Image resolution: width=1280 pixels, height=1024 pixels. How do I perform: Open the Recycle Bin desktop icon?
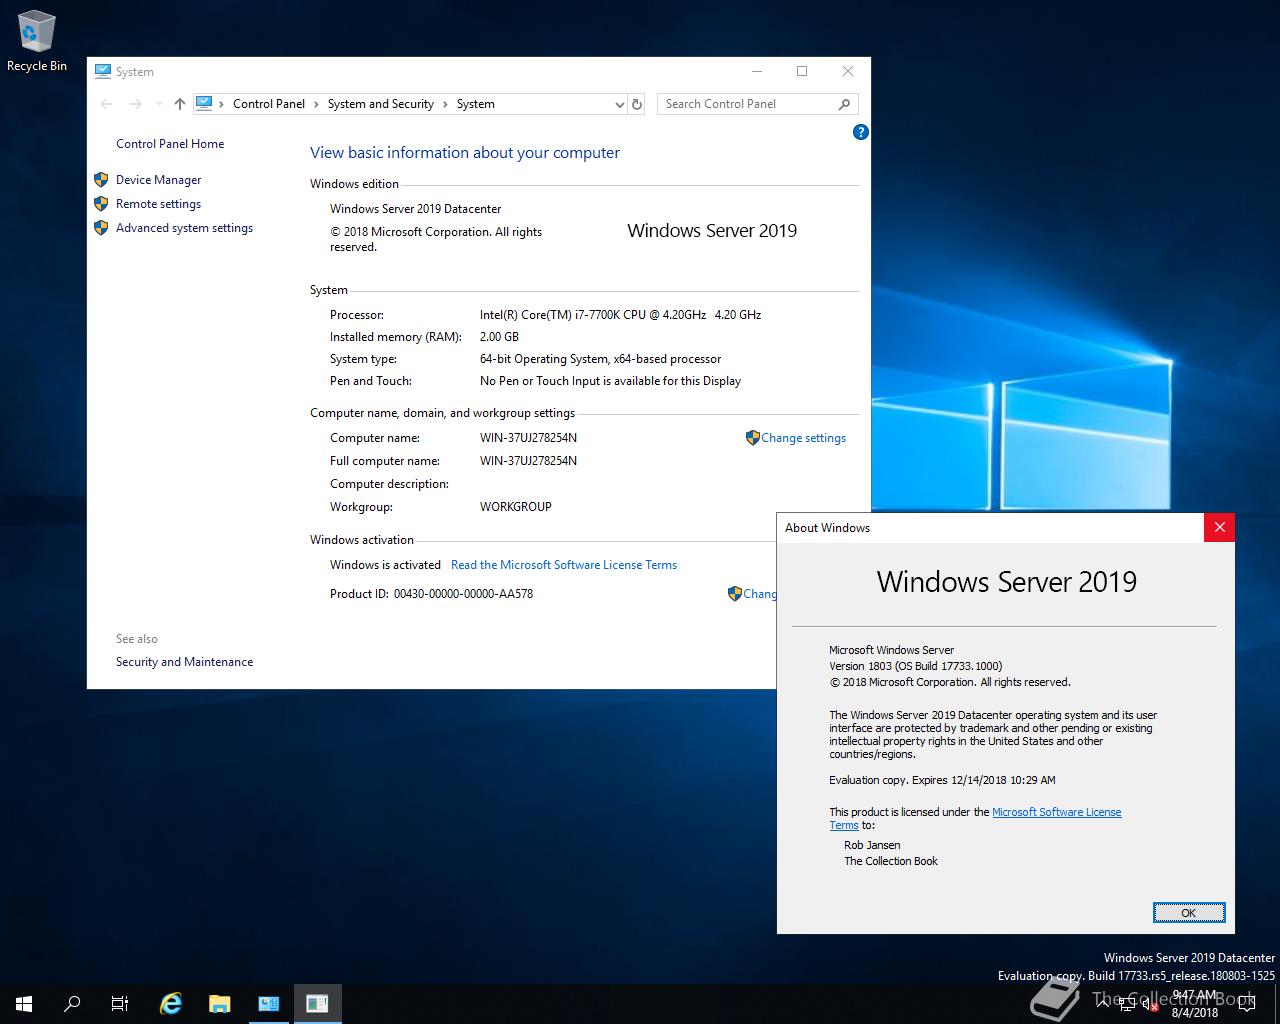[37, 42]
